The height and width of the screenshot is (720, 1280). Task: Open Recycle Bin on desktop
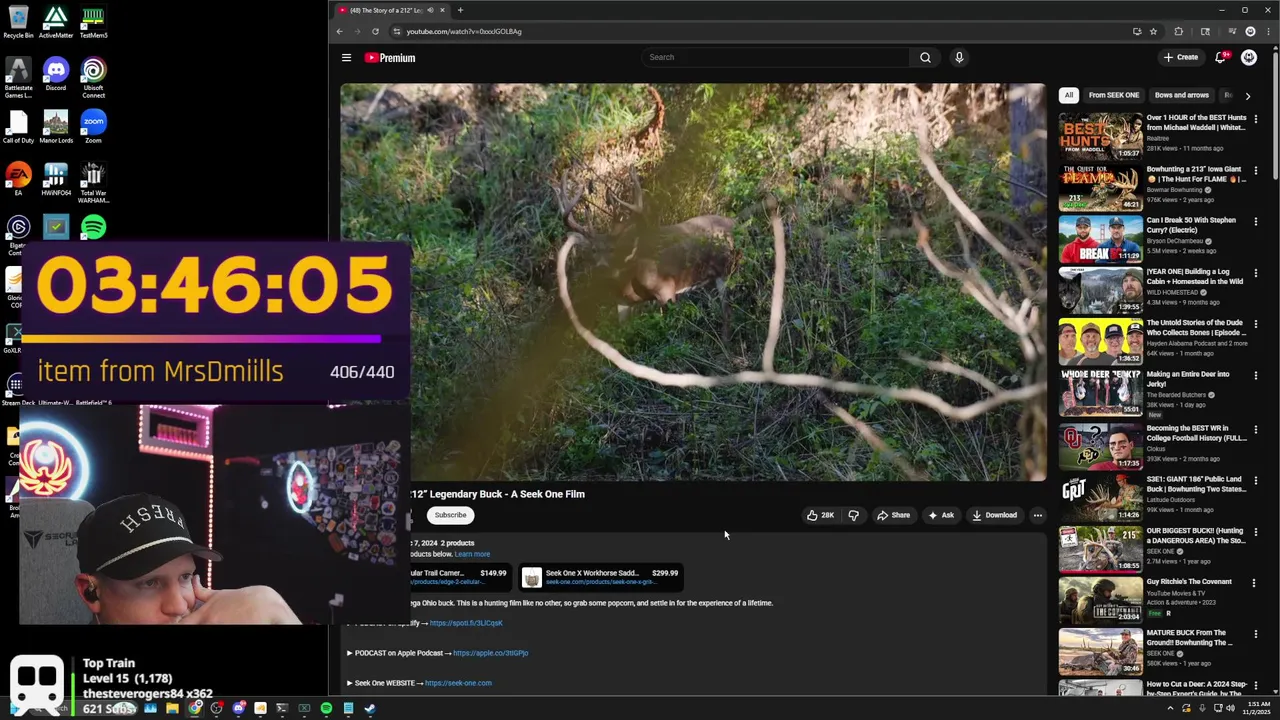click(18, 21)
